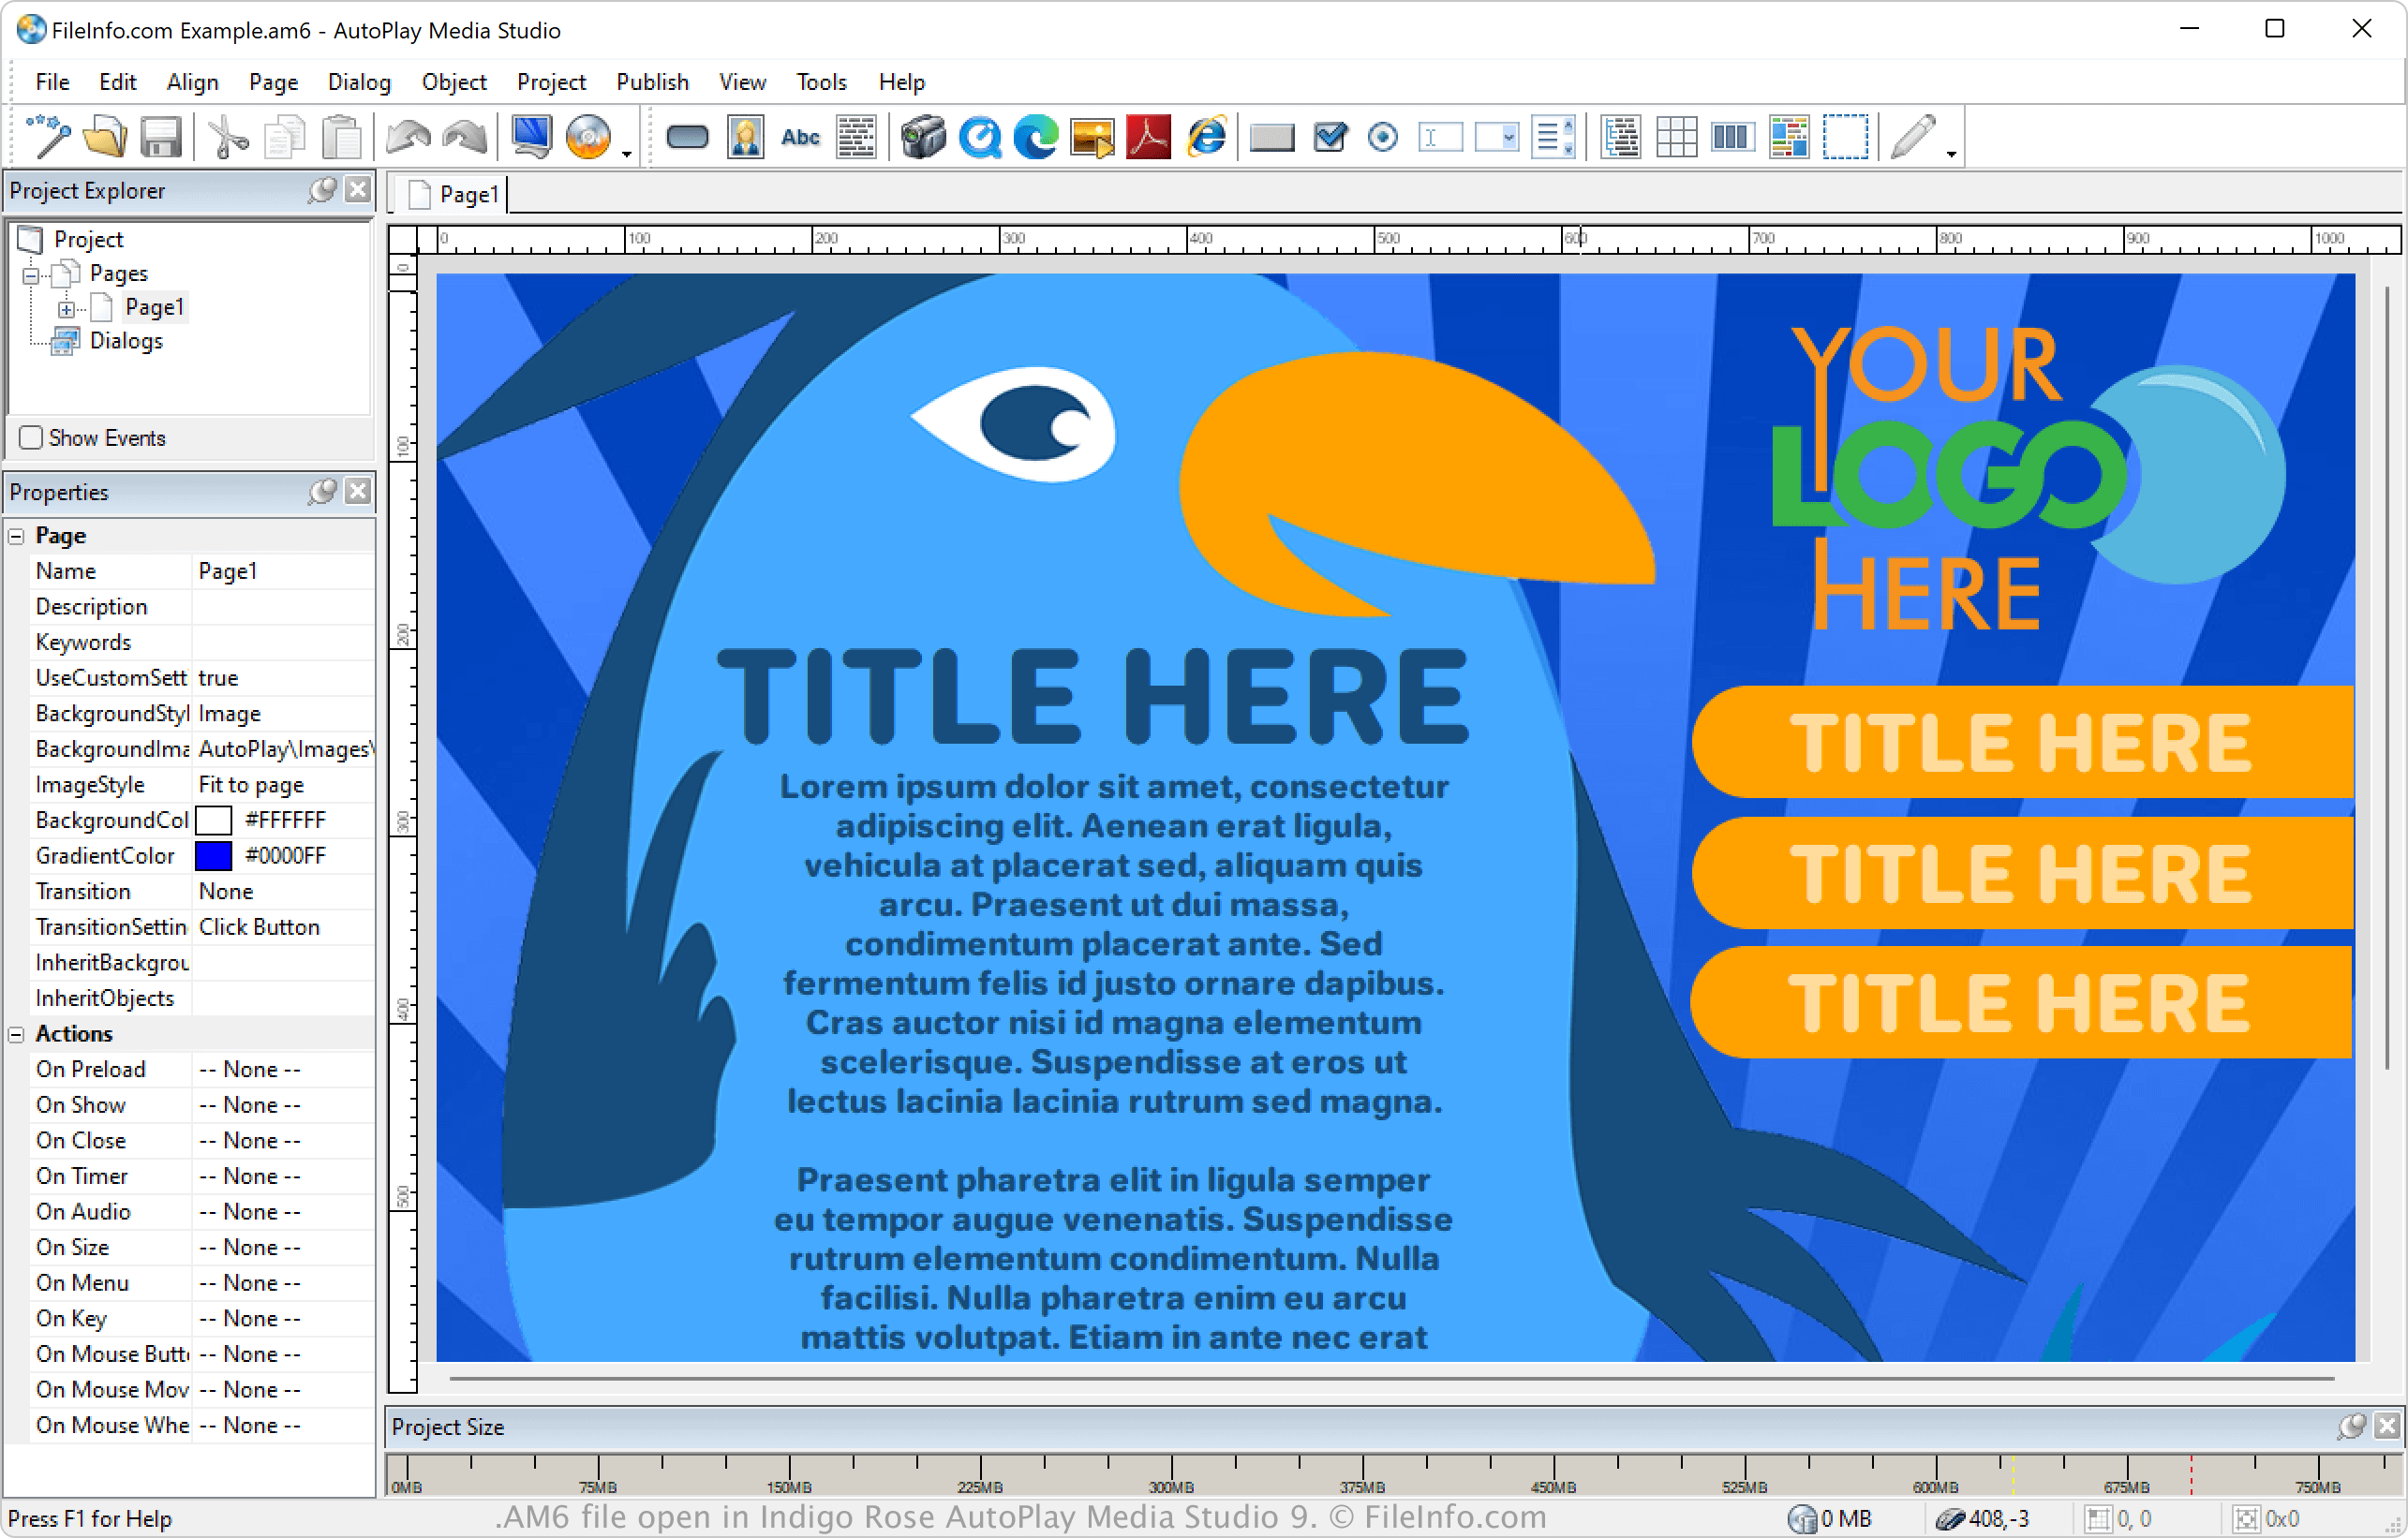The width and height of the screenshot is (2408, 1538).
Task: Save the project using the floppy disk icon
Action: [160, 137]
